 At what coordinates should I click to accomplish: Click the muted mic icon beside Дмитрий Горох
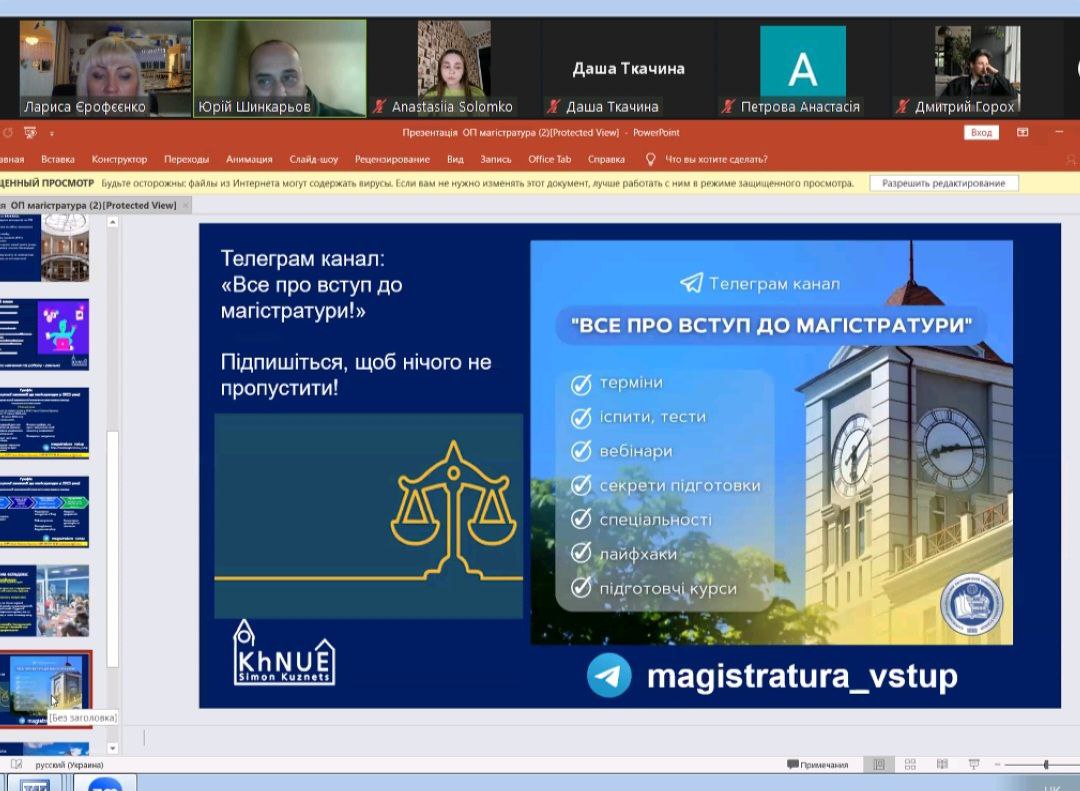[902, 106]
